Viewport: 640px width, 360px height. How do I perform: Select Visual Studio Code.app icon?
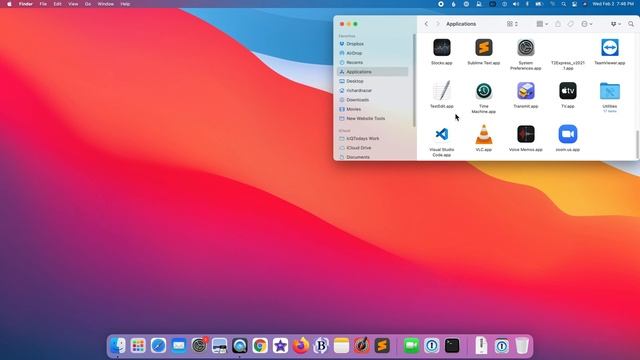point(442,134)
